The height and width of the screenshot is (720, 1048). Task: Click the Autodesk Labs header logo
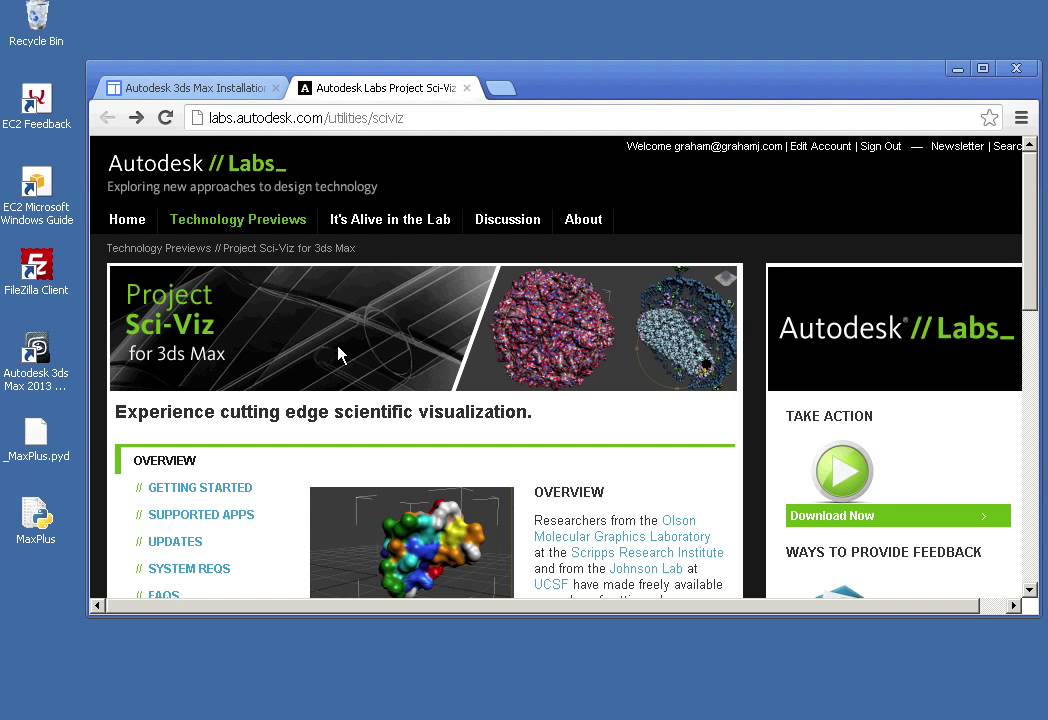point(197,163)
